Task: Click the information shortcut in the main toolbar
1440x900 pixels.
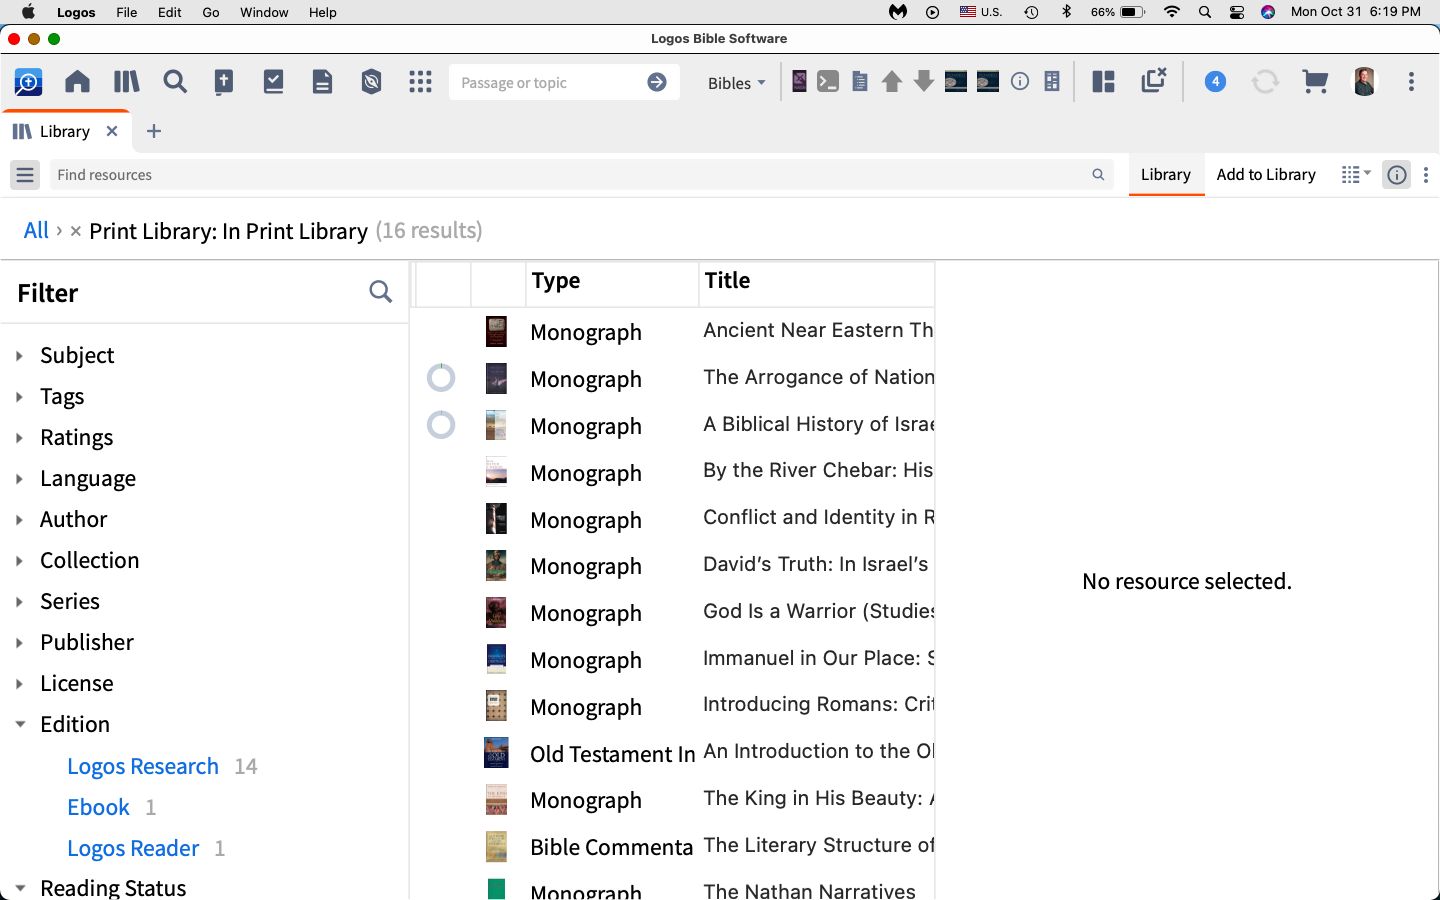Action: click(x=1020, y=82)
